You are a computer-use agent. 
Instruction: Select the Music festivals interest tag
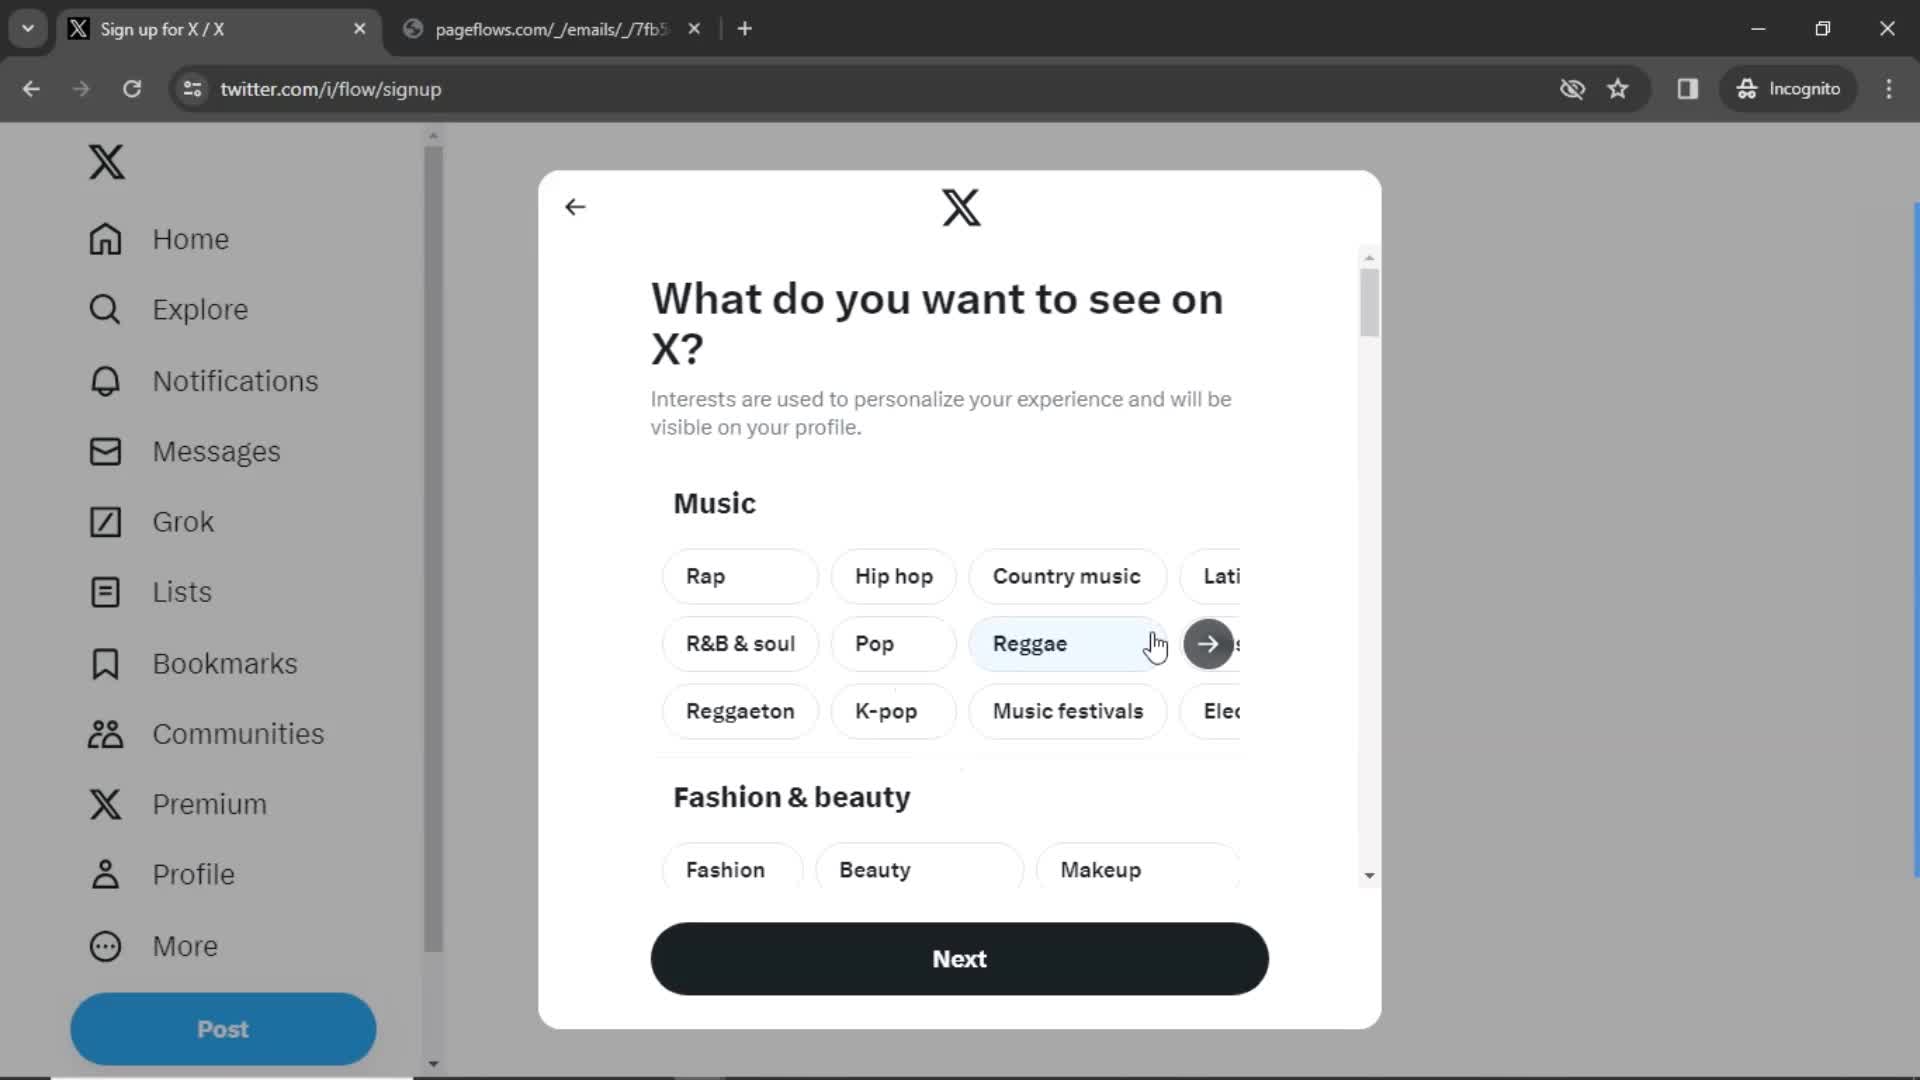coord(1067,711)
